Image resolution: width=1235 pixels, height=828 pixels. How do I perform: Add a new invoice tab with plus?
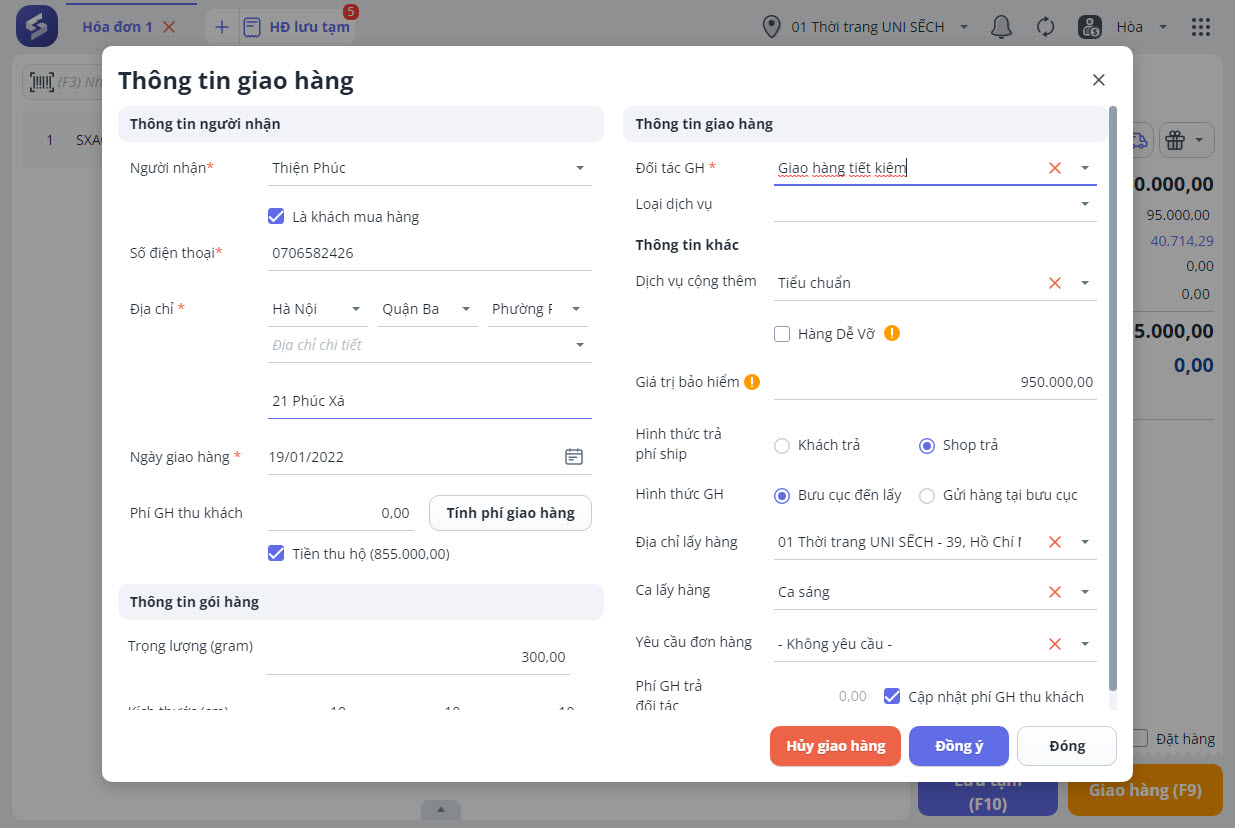pos(222,27)
